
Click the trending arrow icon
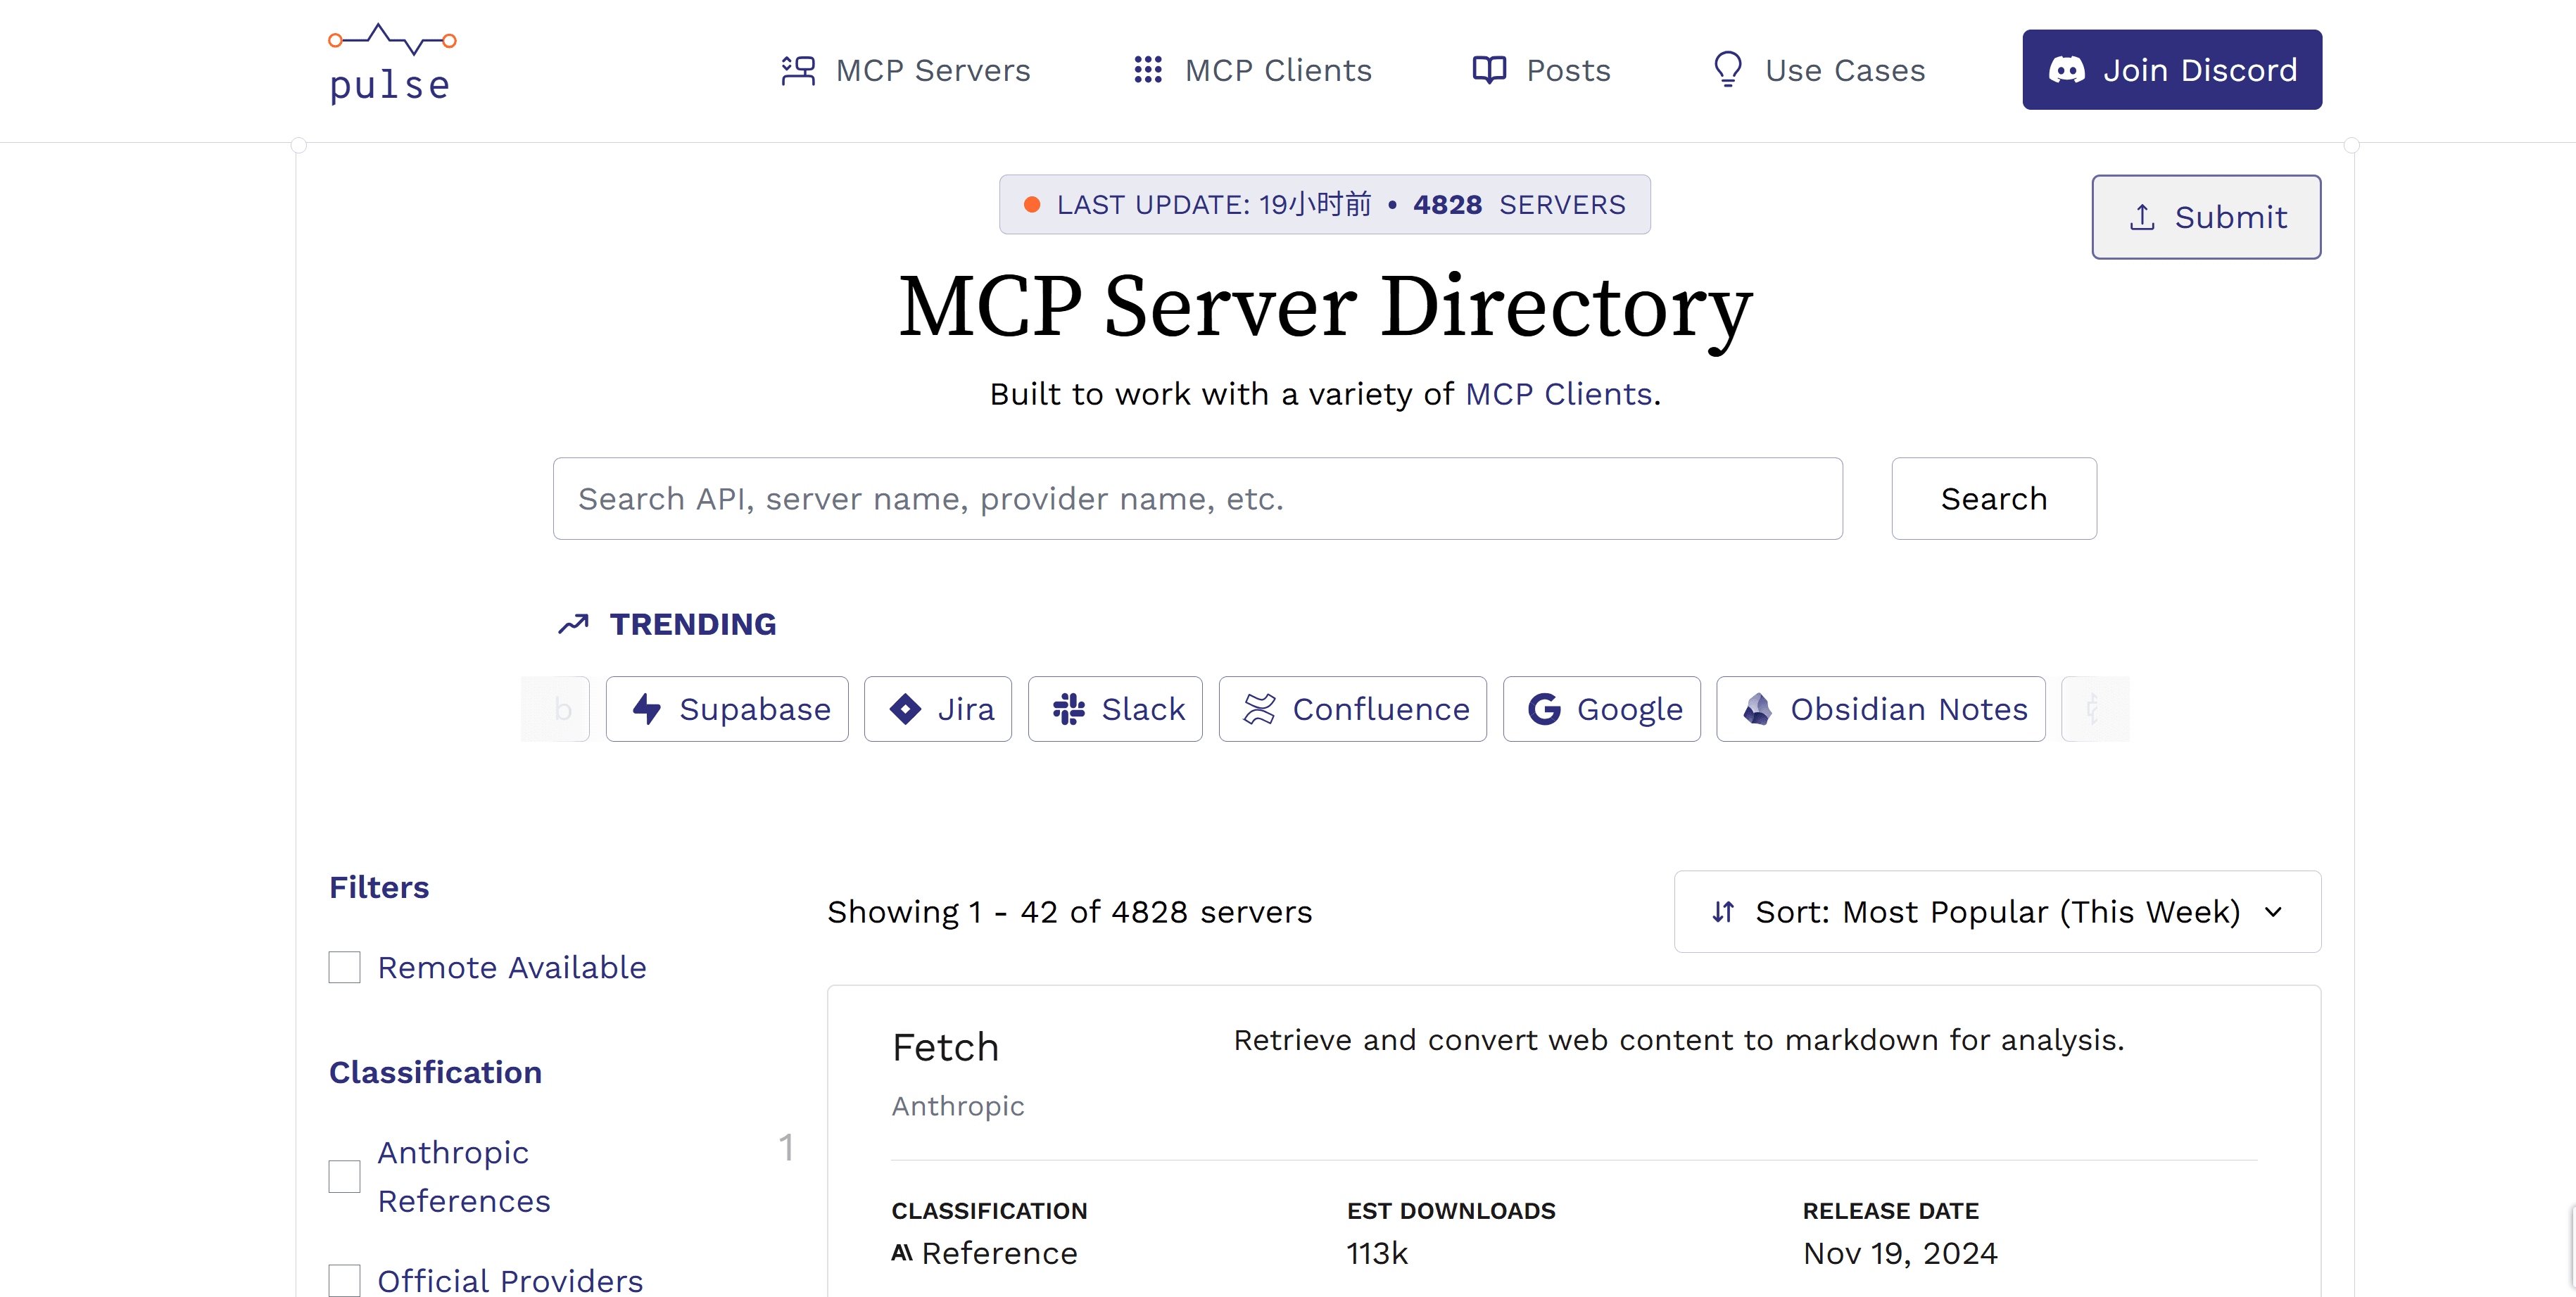[573, 624]
